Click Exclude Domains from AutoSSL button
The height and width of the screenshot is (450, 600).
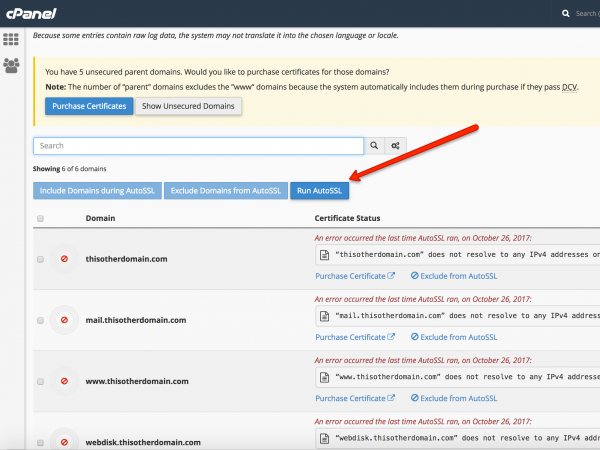[x=225, y=190]
